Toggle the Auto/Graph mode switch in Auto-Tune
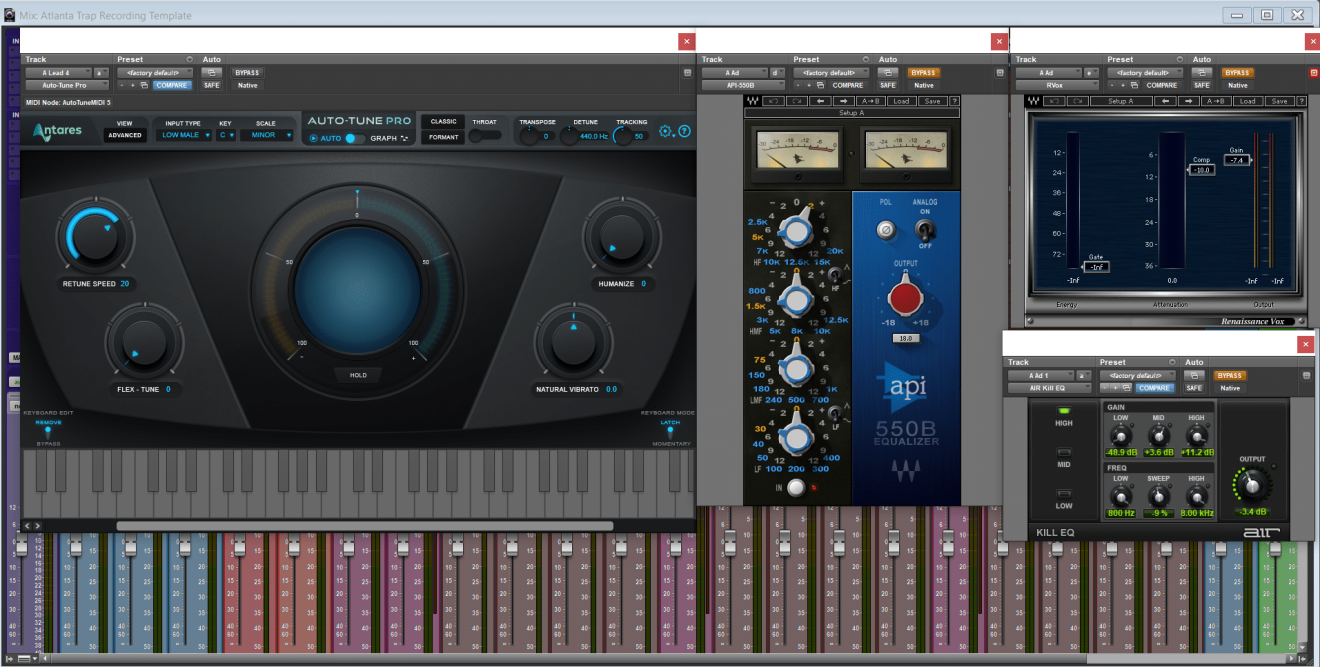Screen dimensions: 1320x667 (x=354, y=138)
